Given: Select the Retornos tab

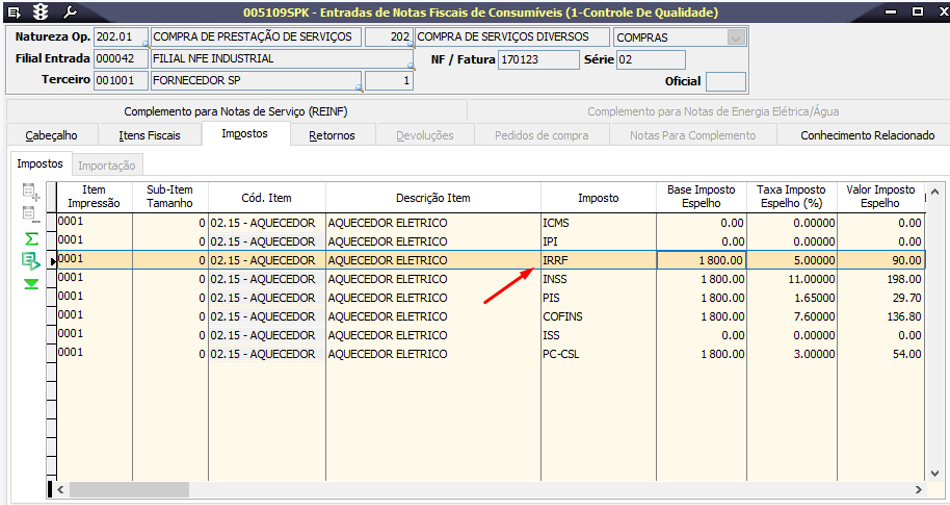Looking at the screenshot, I should pos(331,135).
